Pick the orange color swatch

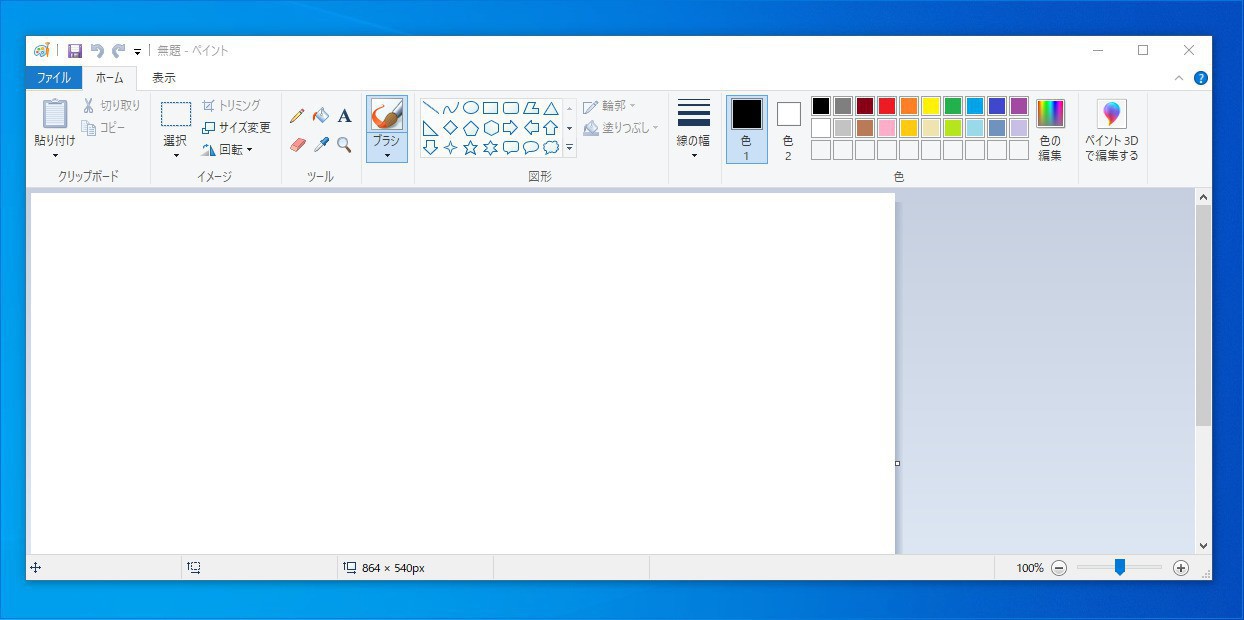pos(909,106)
